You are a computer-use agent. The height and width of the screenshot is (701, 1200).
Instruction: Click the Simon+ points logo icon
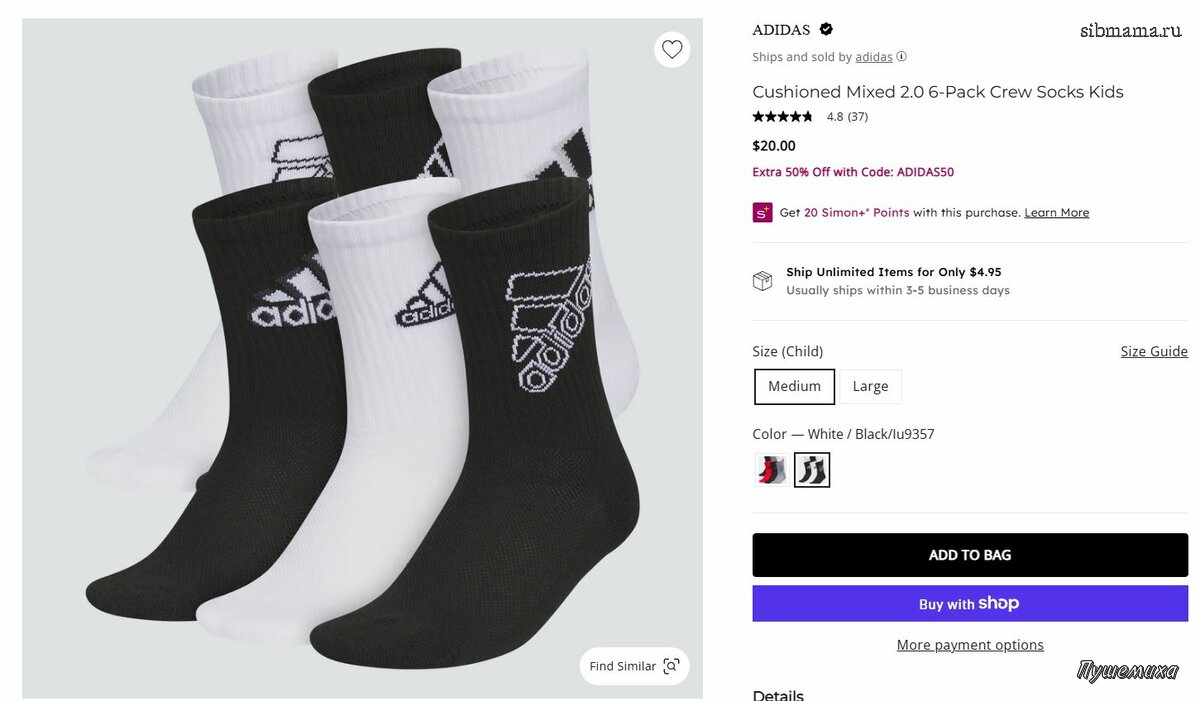[762, 212]
